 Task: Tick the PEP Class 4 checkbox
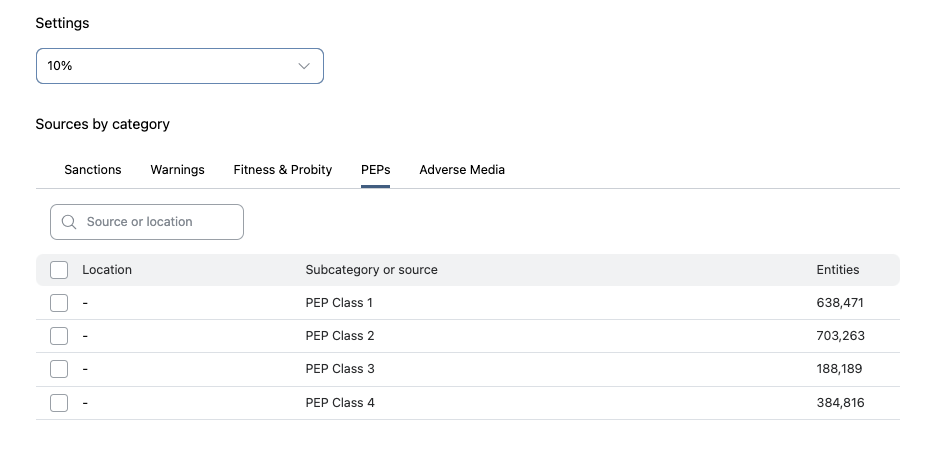(59, 403)
